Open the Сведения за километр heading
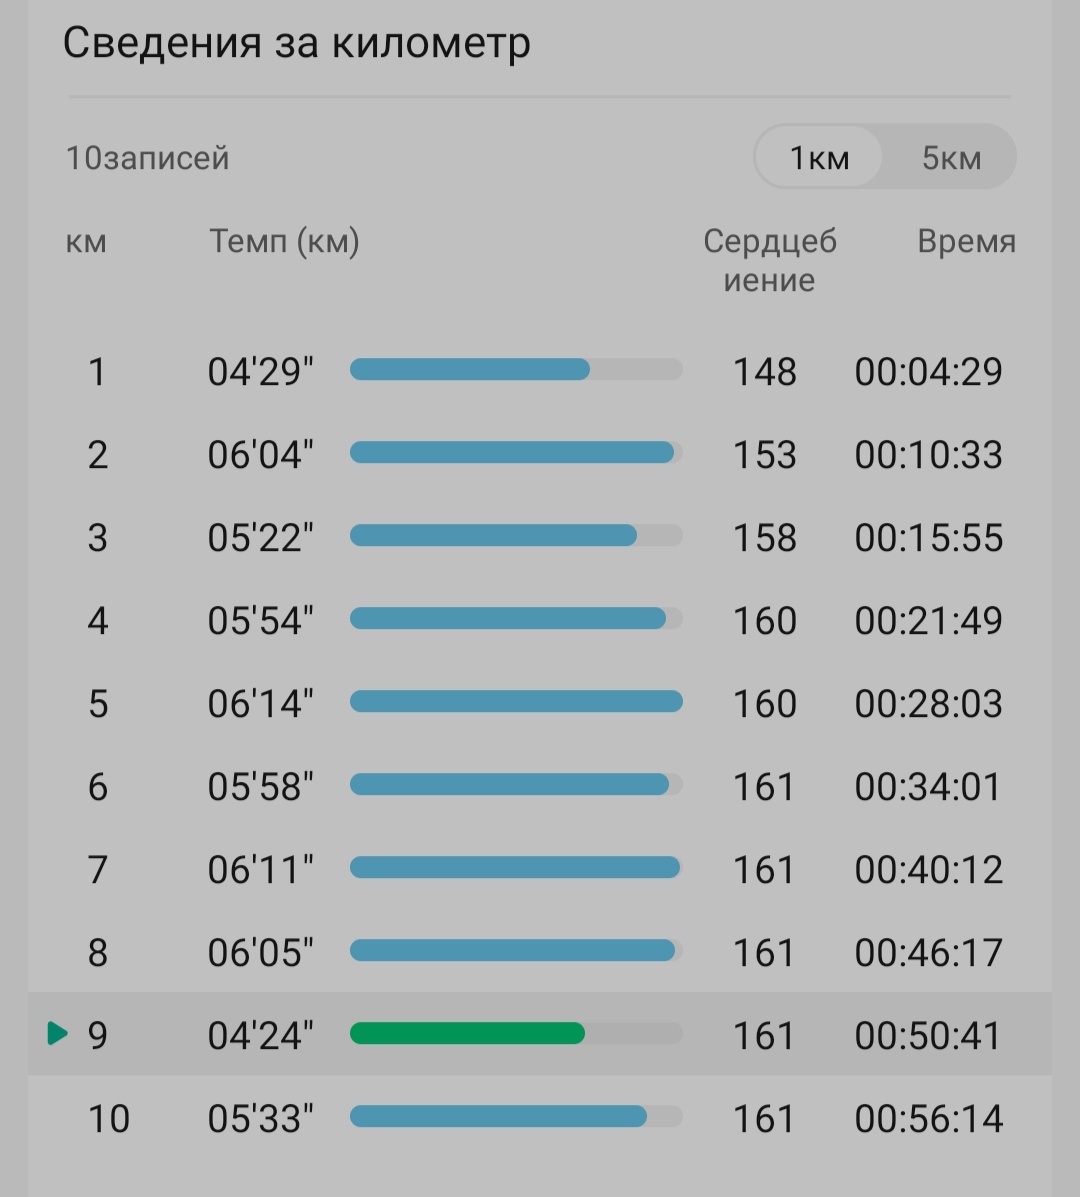Viewport: 1080px width, 1197px height. 296,42
